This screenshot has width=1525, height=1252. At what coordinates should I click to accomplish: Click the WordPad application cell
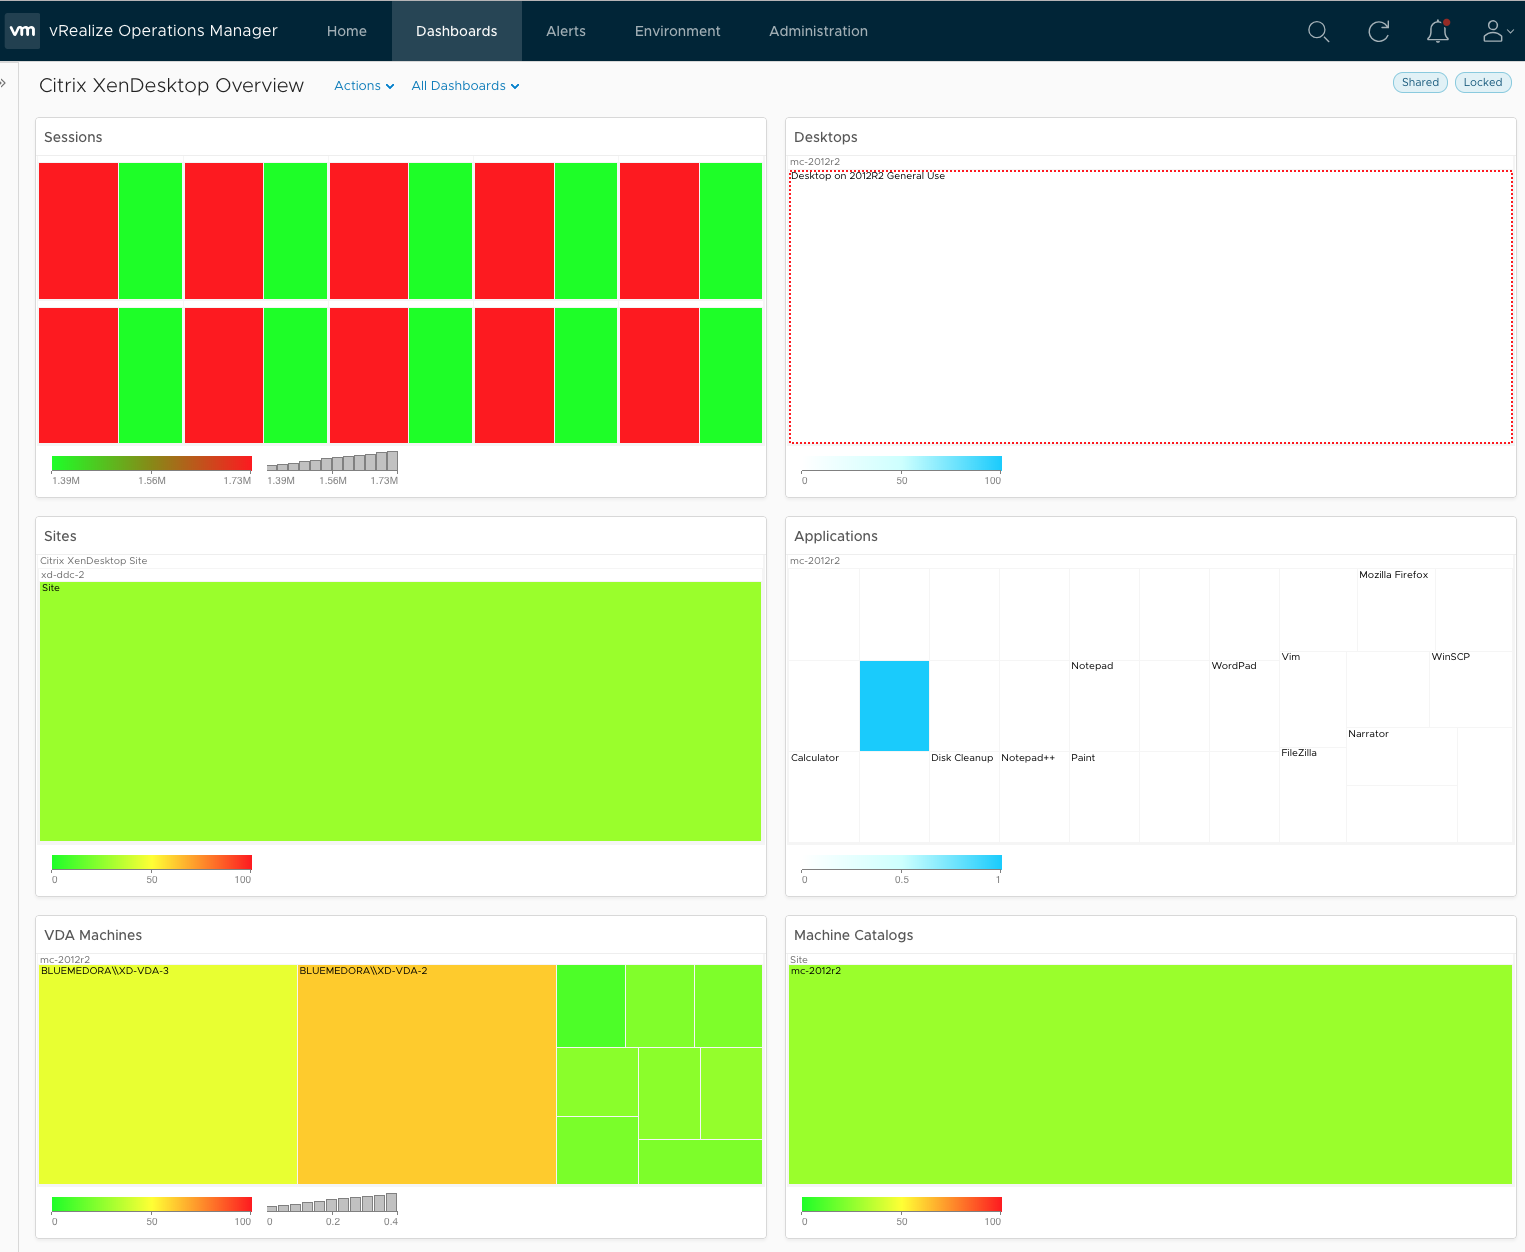click(x=1244, y=706)
